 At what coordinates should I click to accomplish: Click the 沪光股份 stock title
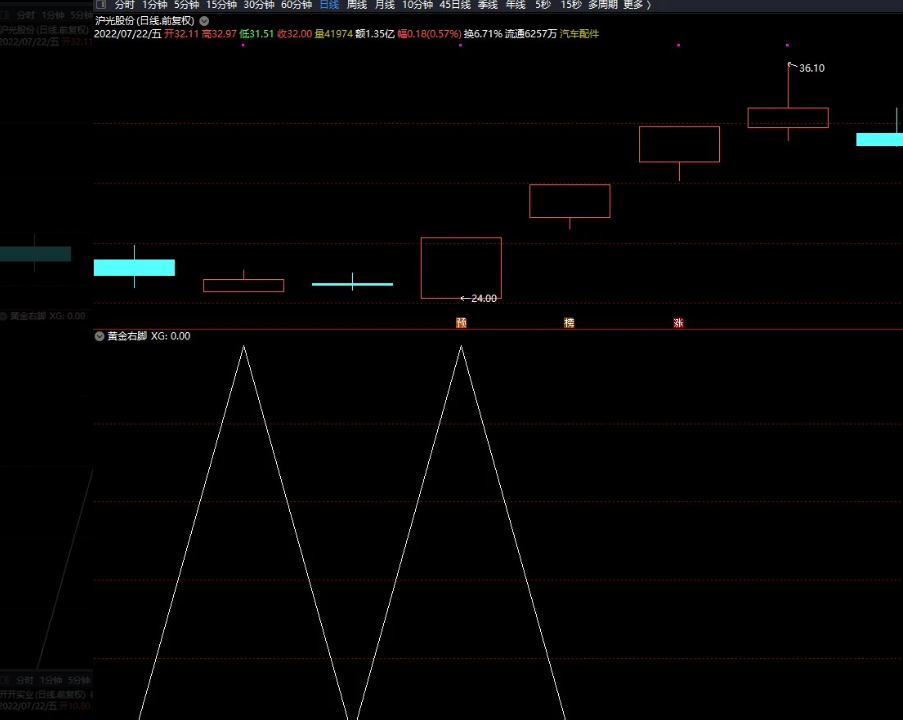click(x=114, y=20)
